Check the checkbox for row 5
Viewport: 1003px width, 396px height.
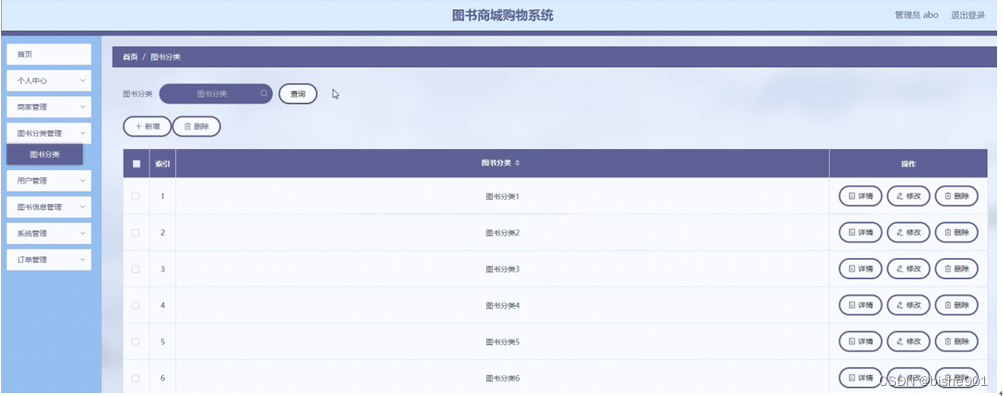click(x=136, y=342)
